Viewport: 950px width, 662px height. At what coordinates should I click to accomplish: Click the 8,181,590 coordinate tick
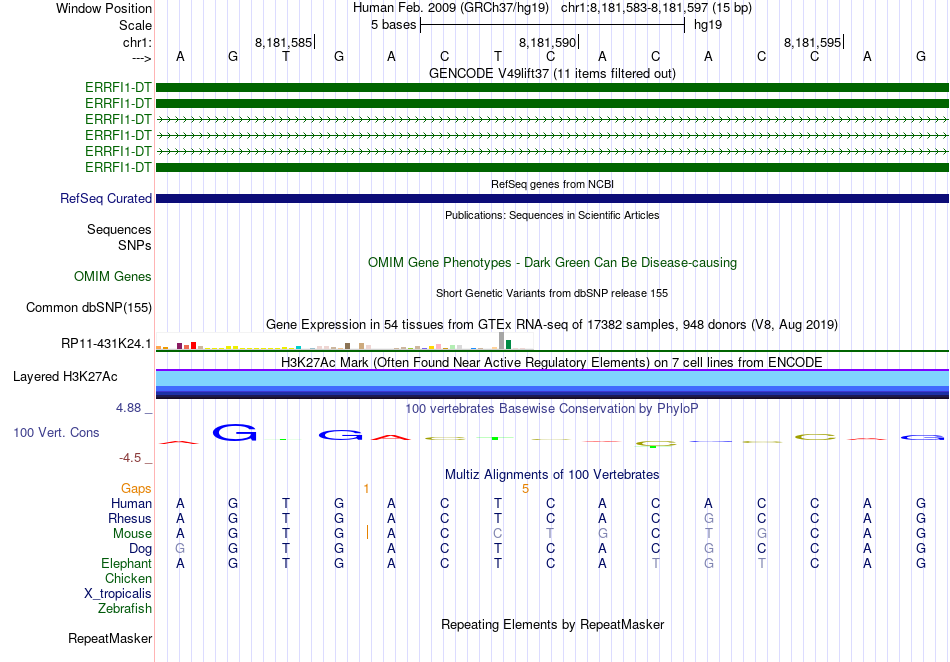(x=548, y=42)
